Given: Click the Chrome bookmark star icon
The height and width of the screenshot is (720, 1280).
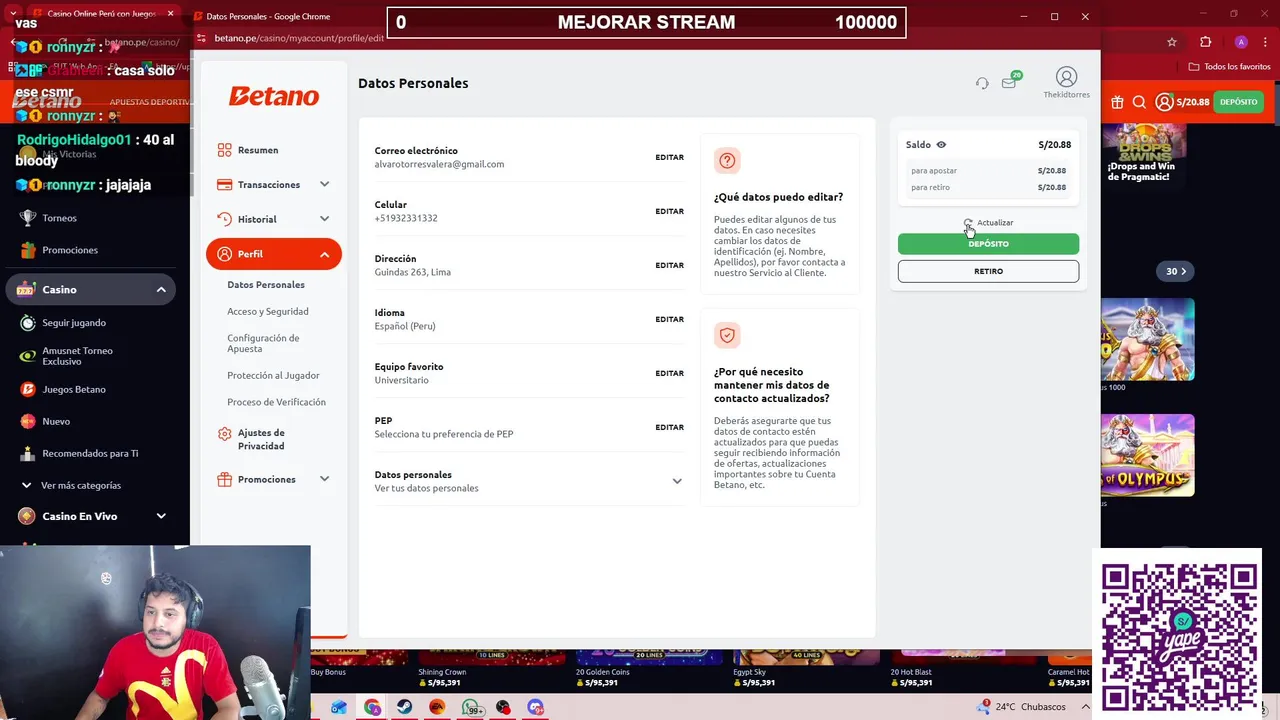Looking at the screenshot, I should pyautogui.click(x=1172, y=42).
